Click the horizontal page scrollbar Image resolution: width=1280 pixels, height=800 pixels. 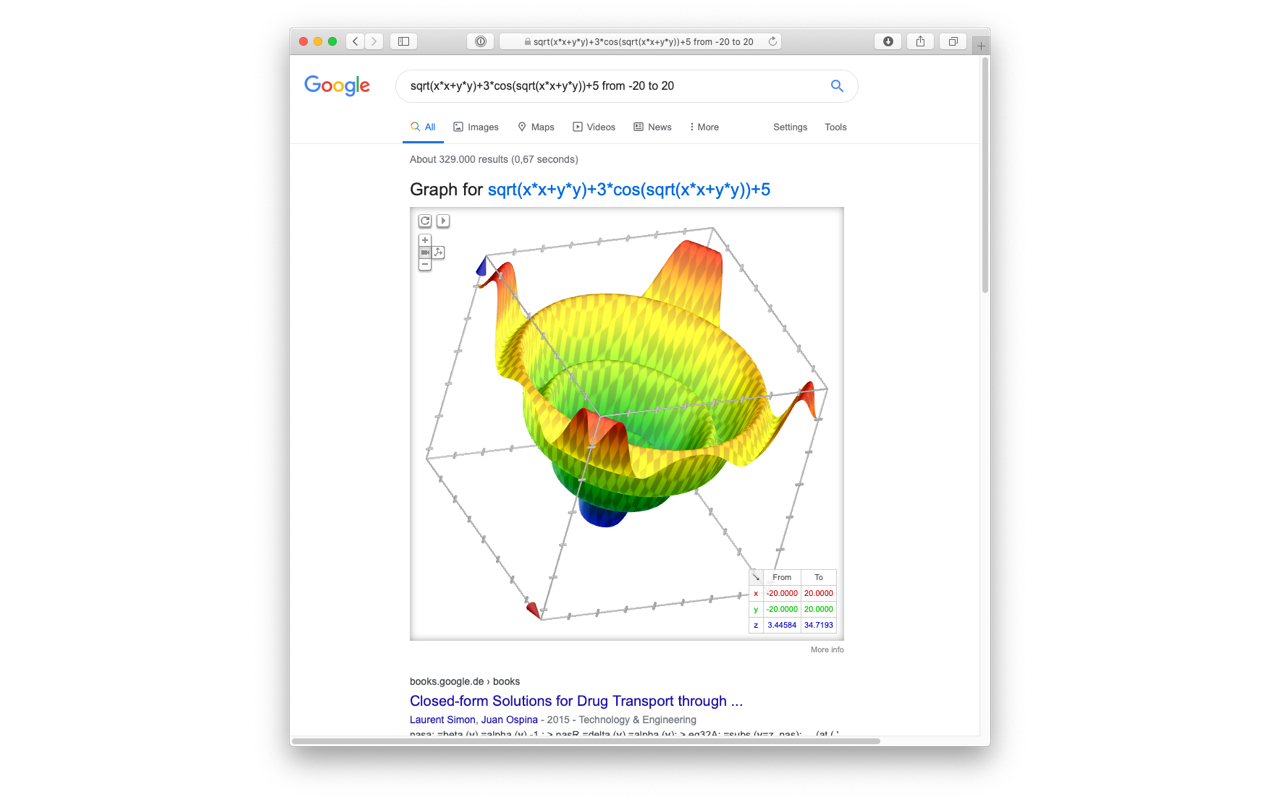coord(586,741)
